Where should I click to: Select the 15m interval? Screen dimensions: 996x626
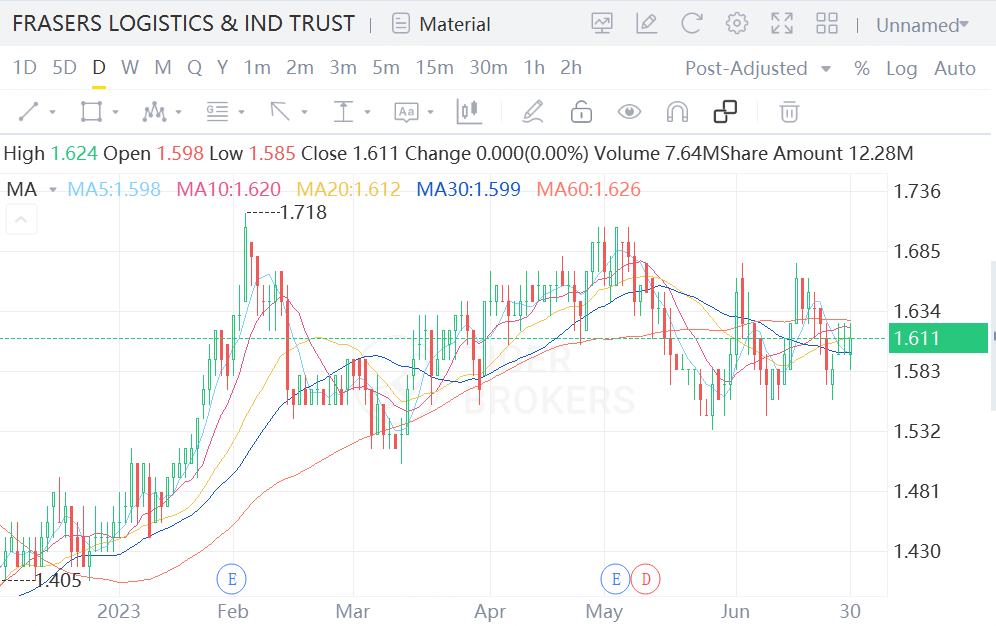(434, 67)
